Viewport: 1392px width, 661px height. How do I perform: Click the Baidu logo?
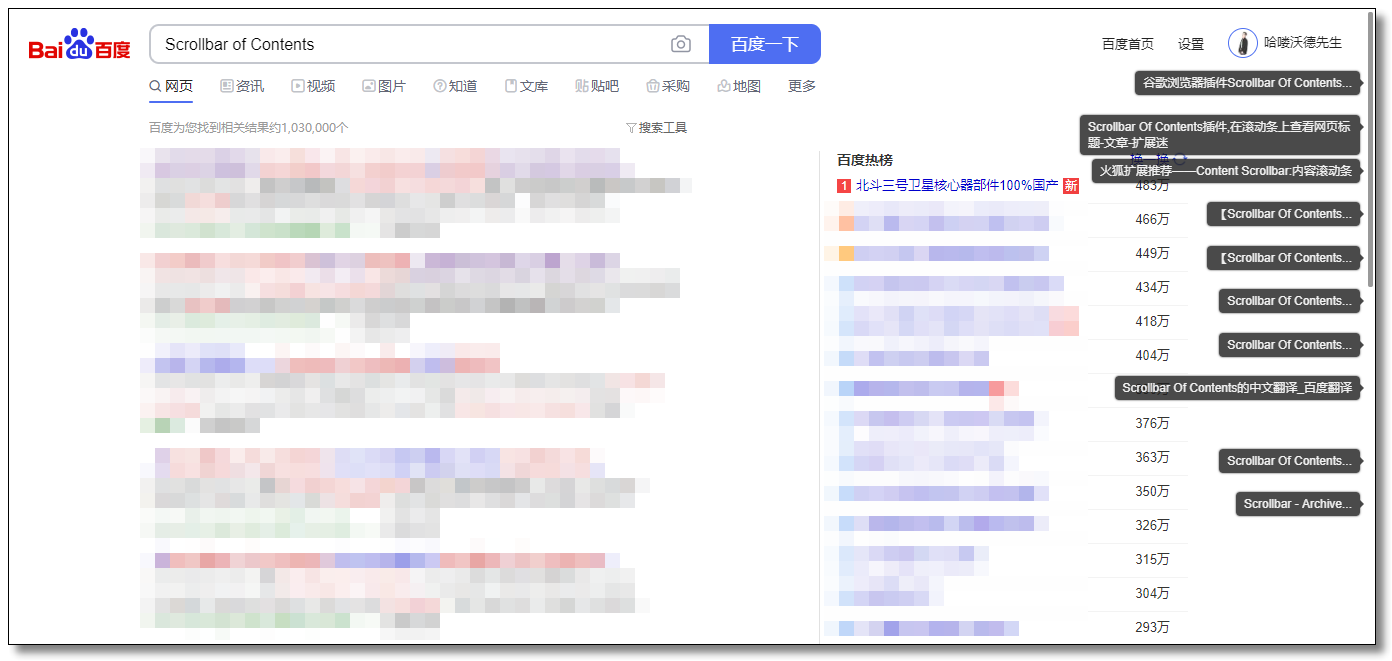[x=79, y=45]
